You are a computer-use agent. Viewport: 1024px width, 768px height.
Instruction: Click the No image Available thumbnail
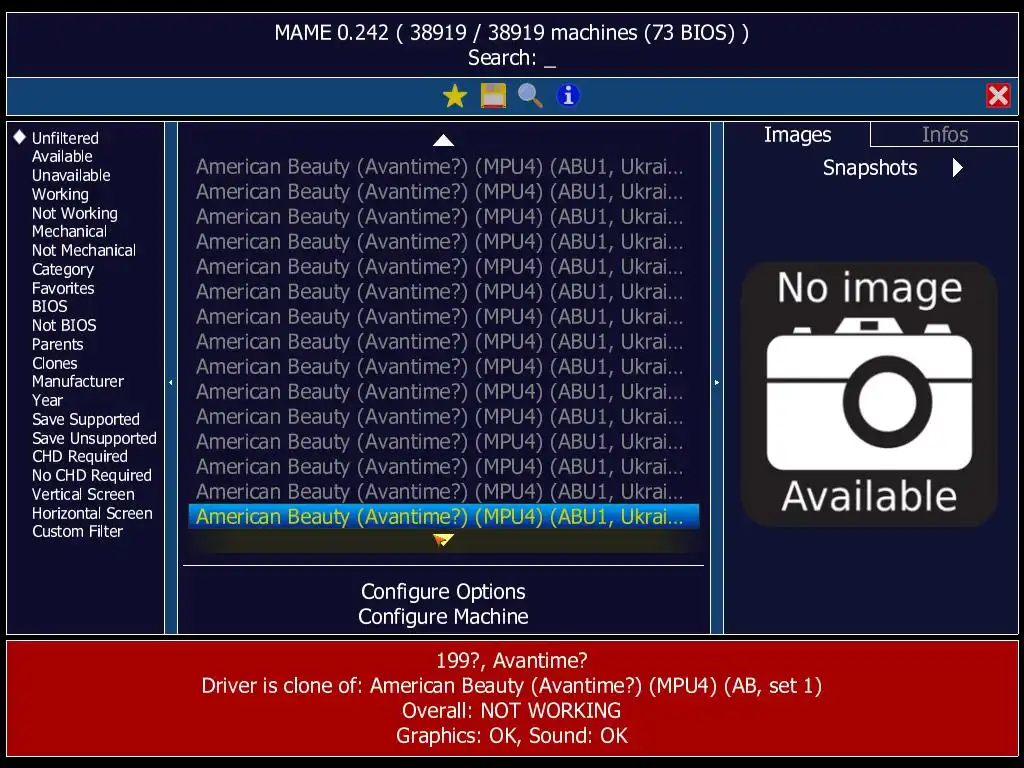tap(869, 394)
